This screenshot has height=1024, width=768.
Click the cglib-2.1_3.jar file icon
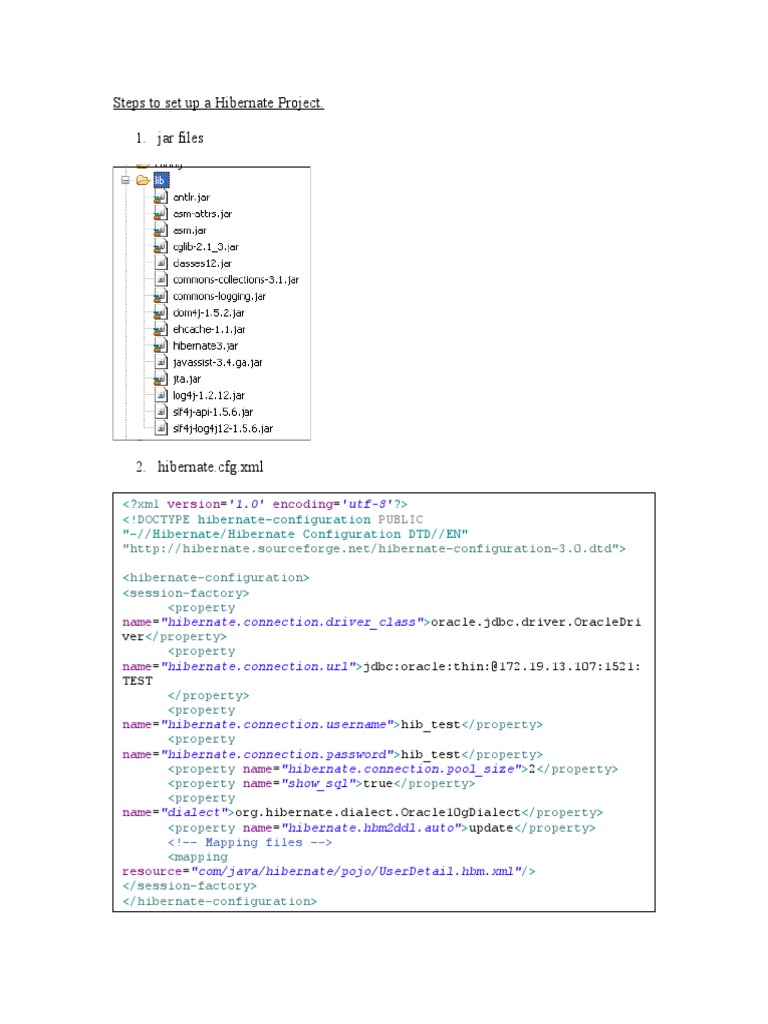coord(161,246)
